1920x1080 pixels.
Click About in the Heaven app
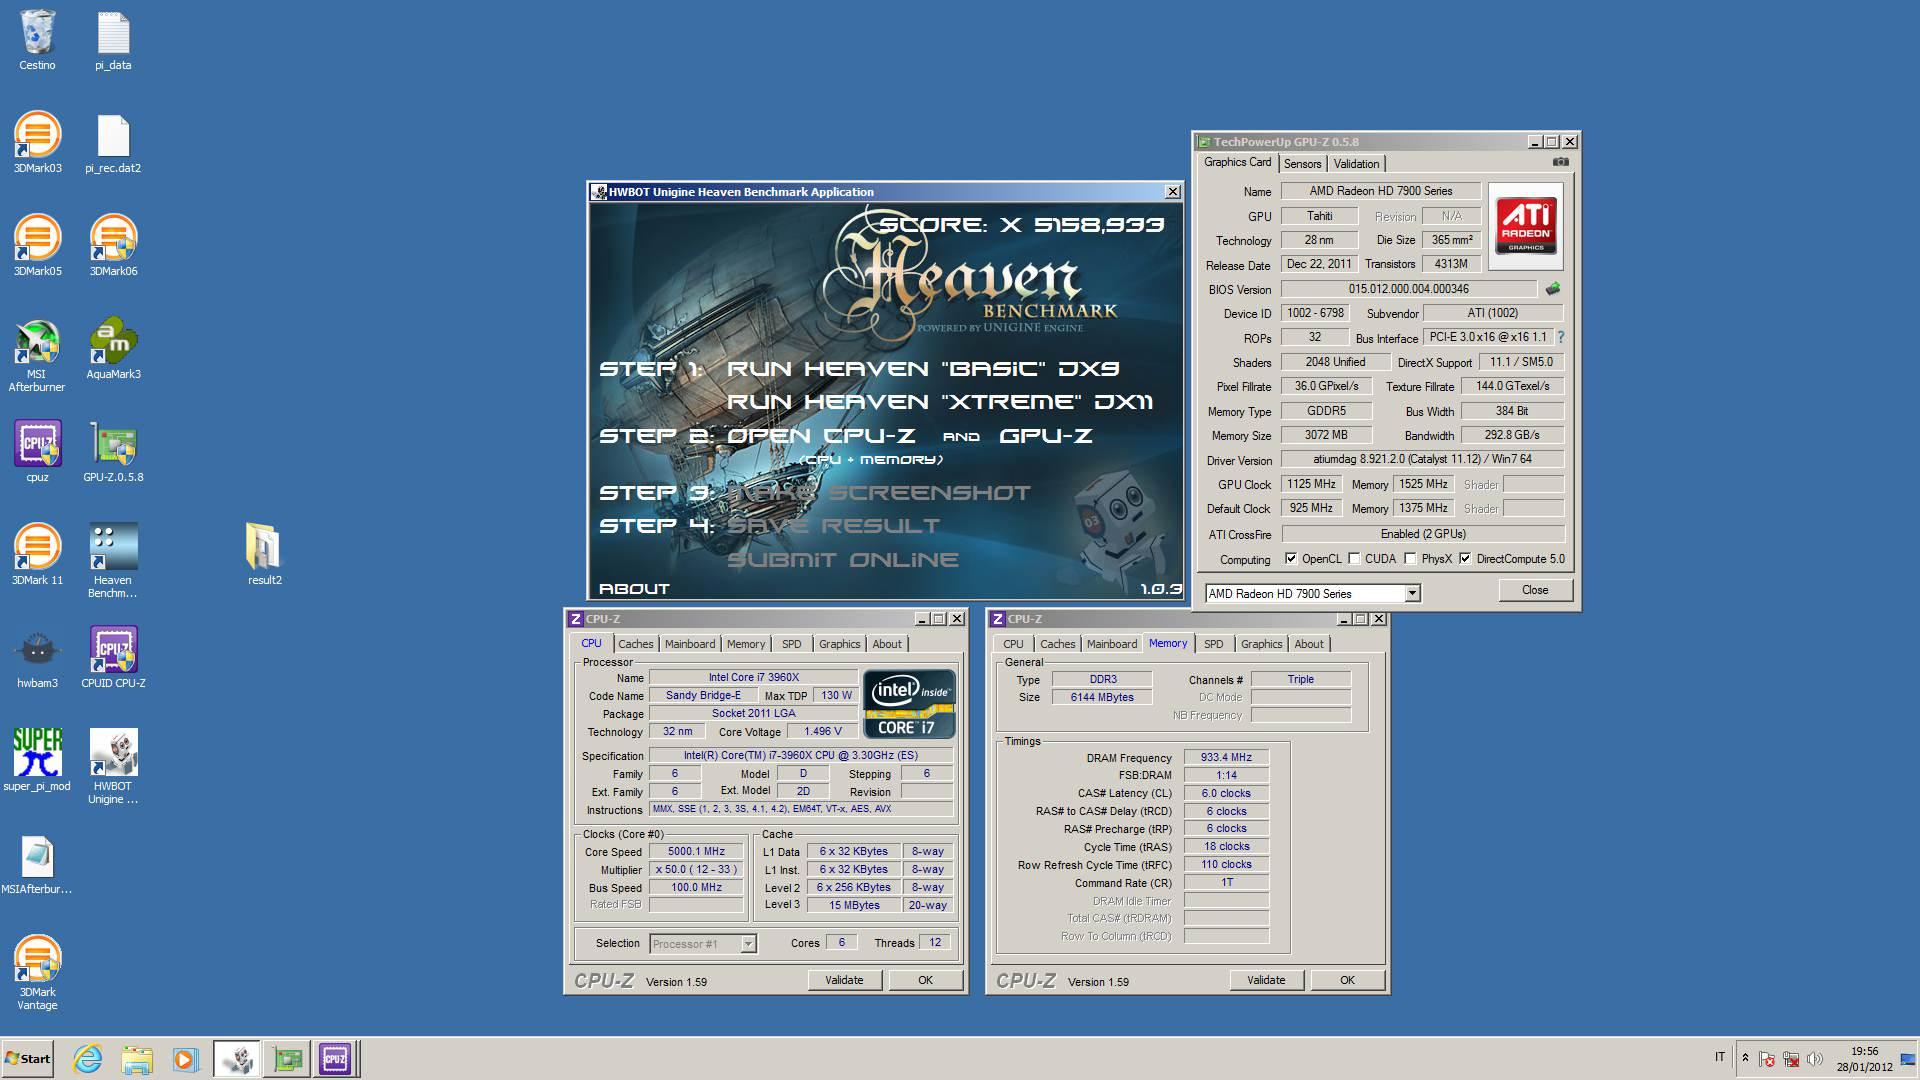point(634,589)
